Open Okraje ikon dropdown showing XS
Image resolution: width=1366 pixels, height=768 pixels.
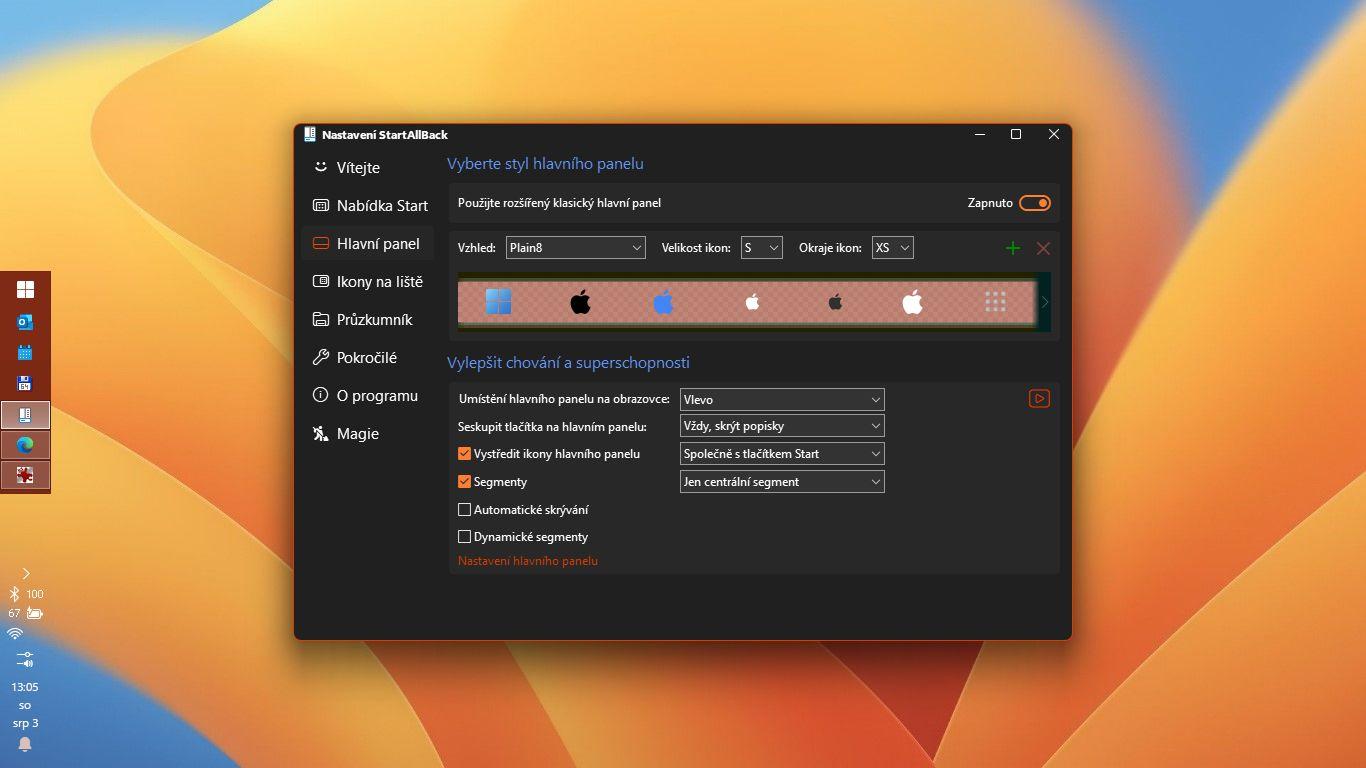point(892,248)
